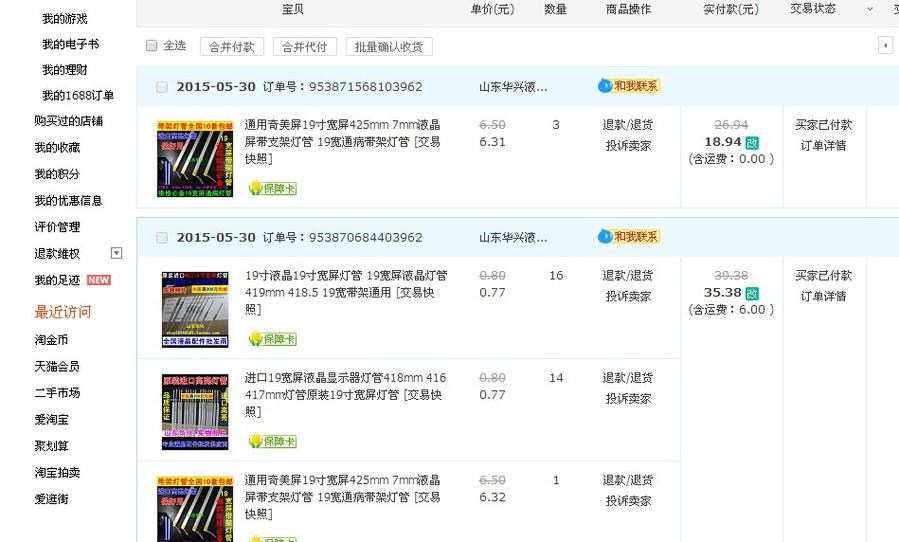Go to 二手市场 under 最近访问

coord(57,393)
